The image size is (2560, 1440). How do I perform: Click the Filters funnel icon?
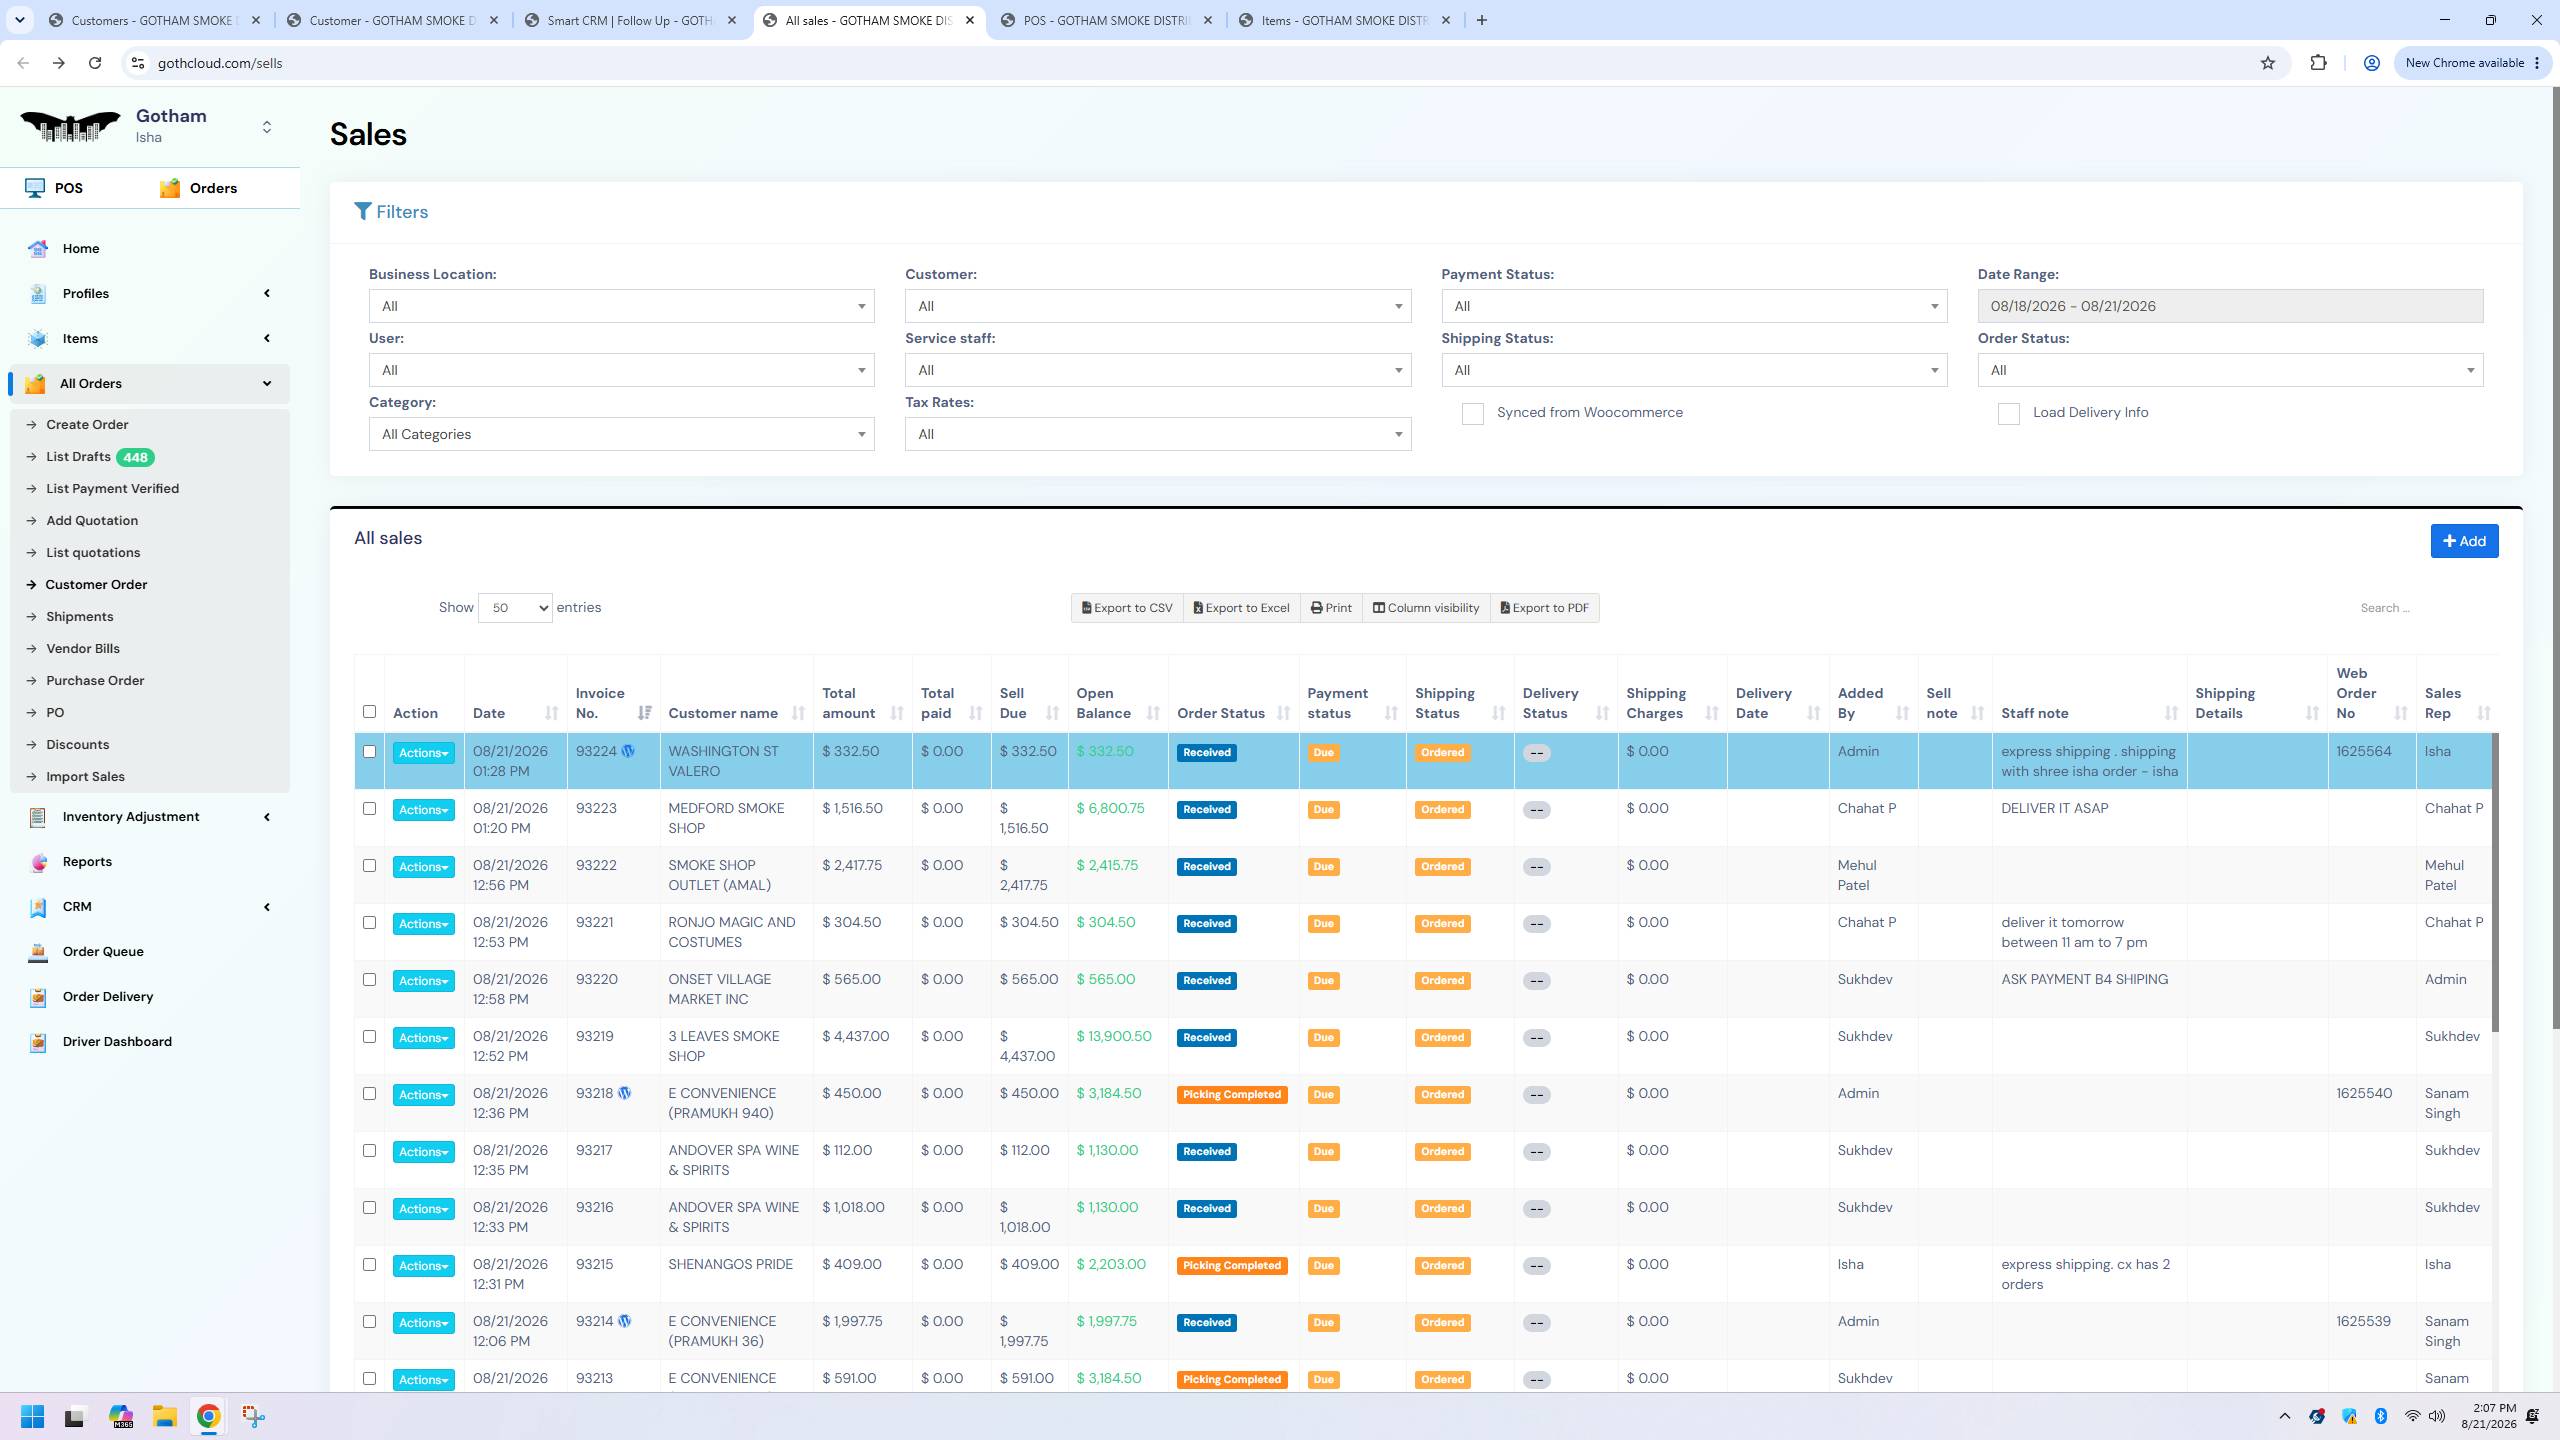[x=363, y=212]
